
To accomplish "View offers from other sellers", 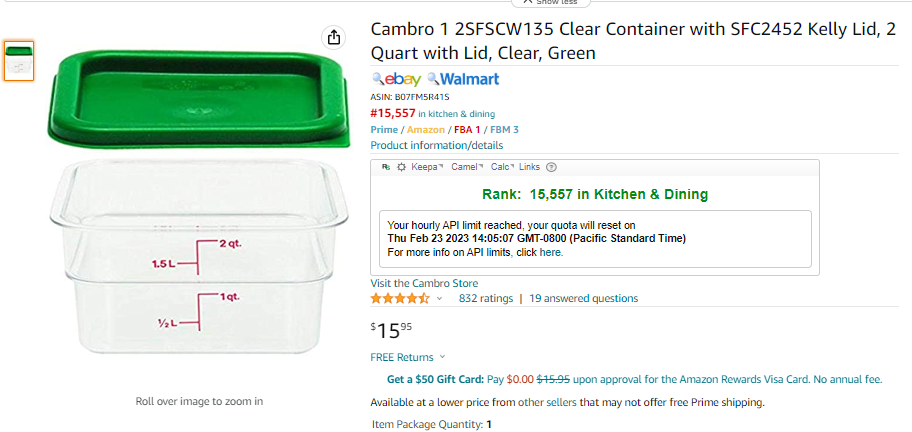I will (547, 402).
